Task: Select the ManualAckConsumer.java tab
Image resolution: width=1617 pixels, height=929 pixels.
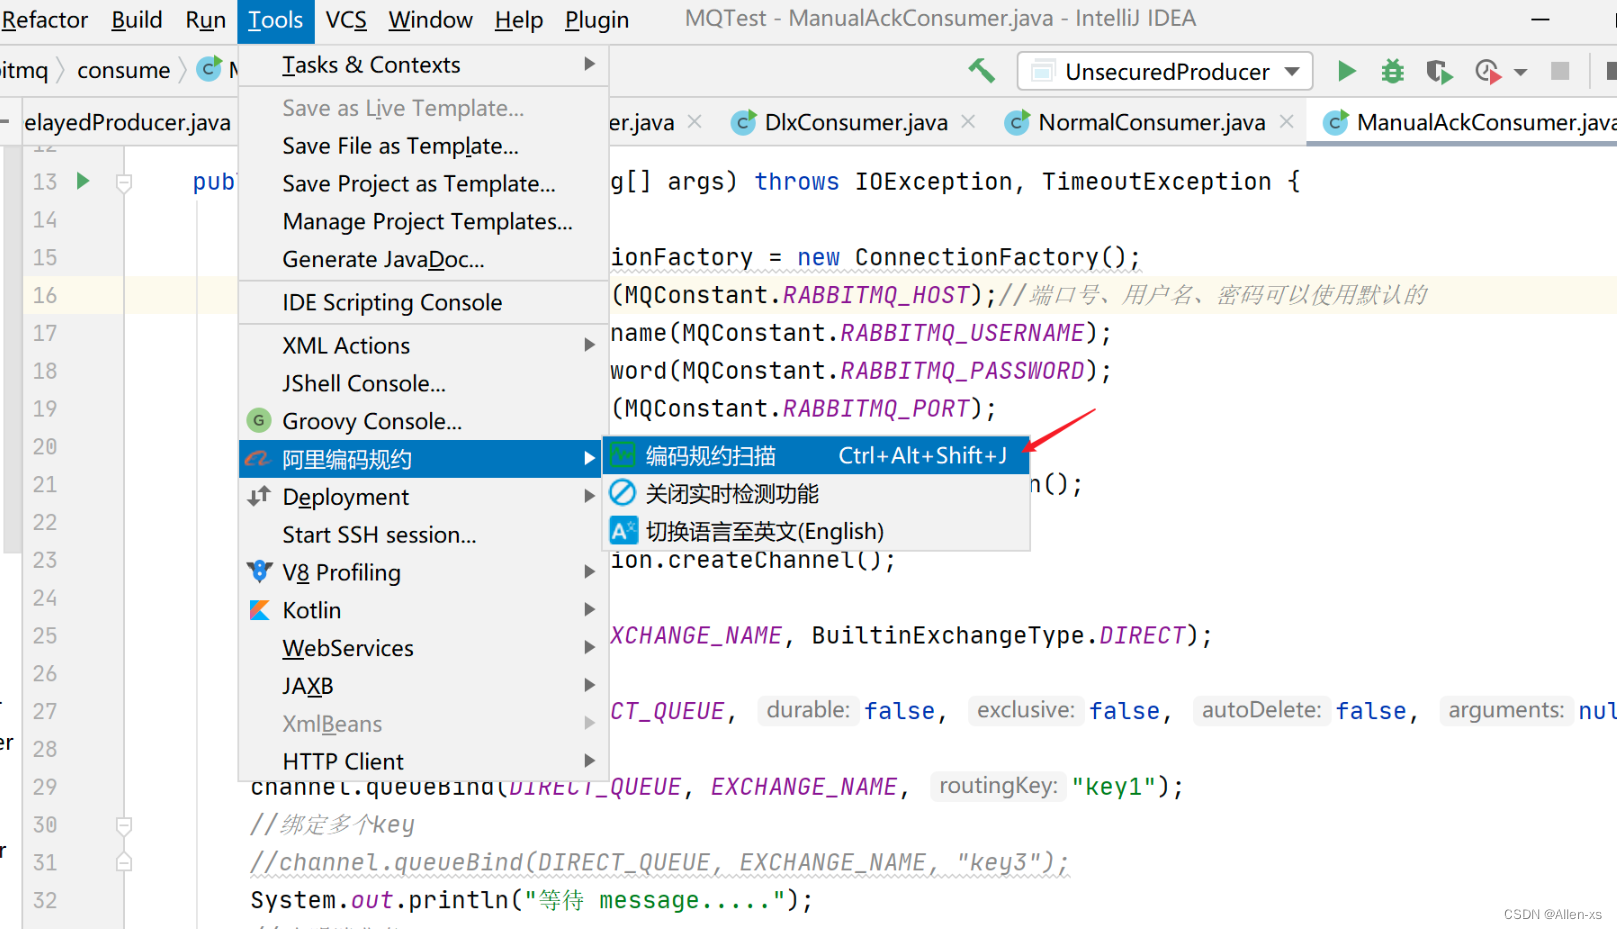Action: tap(1486, 122)
